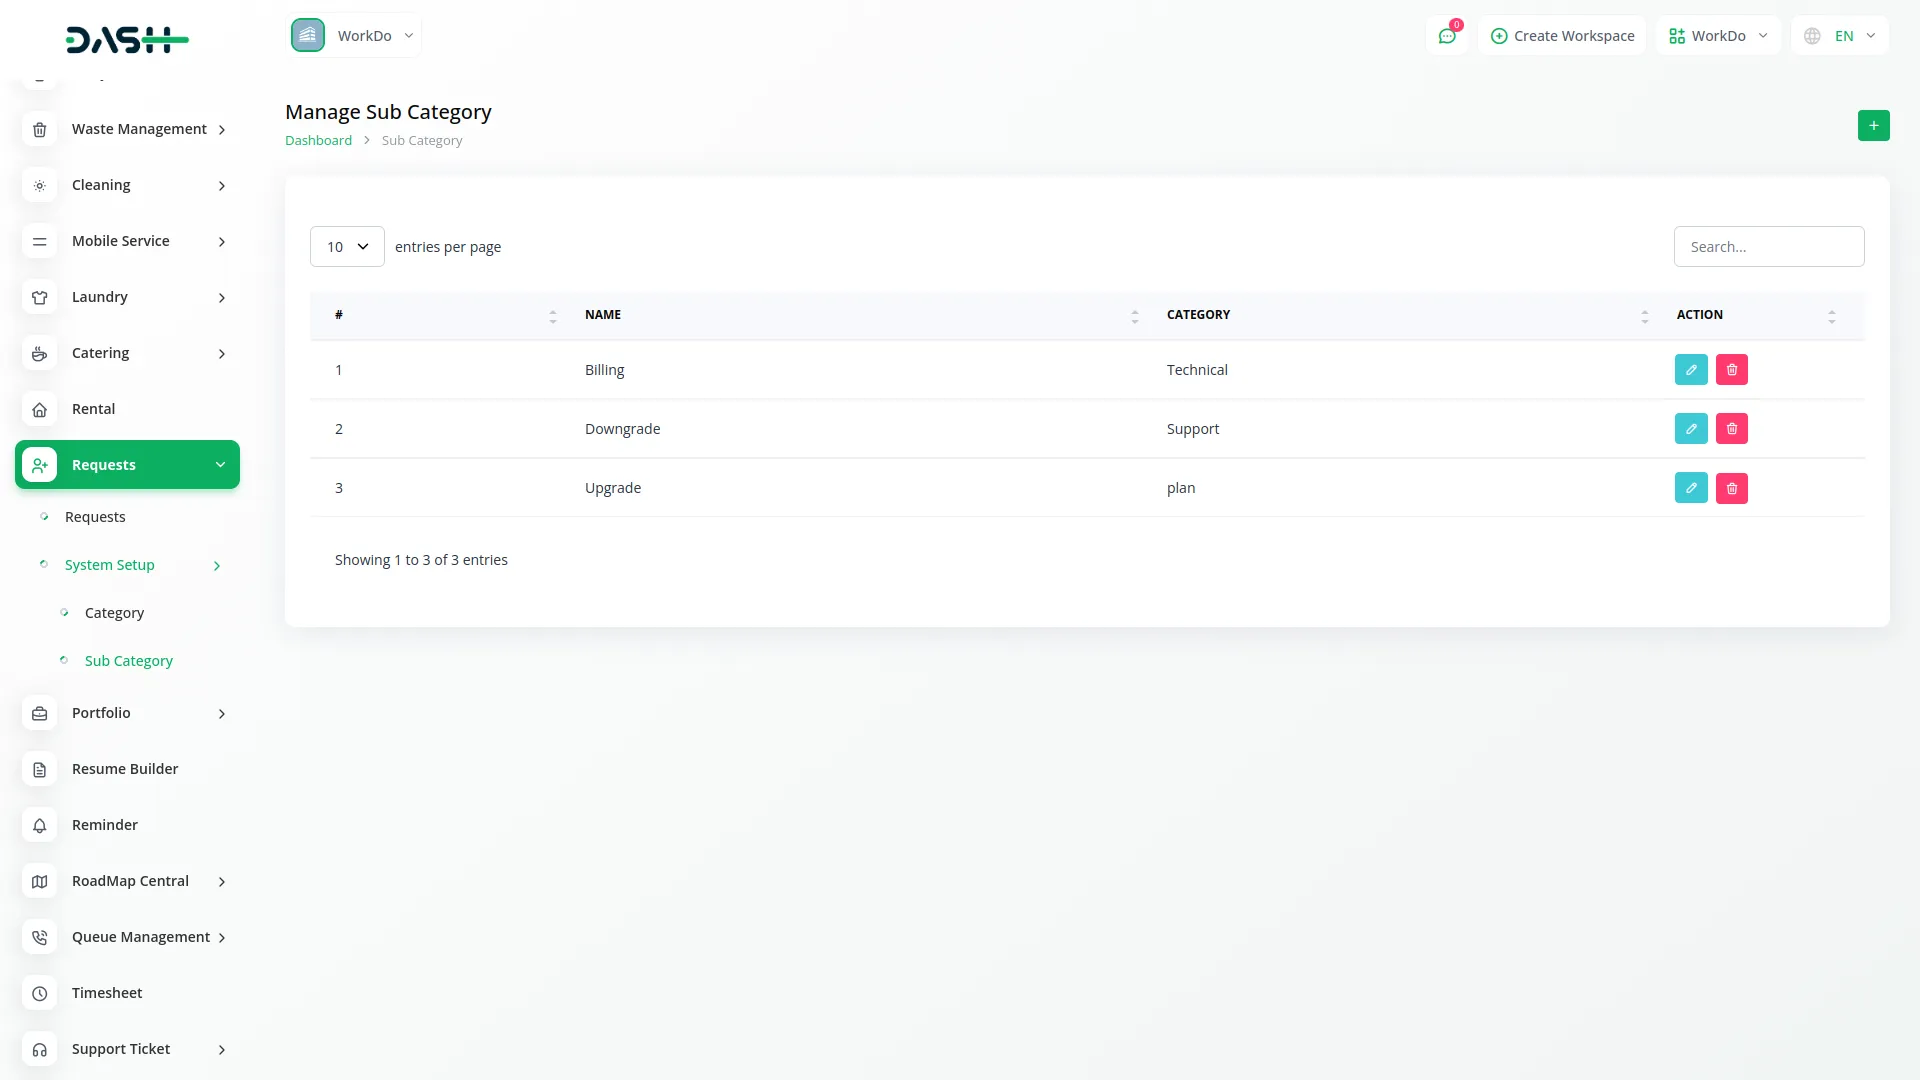1920x1080 pixels.
Task: Click the Search input field
Action: click(x=1768, y=247)
